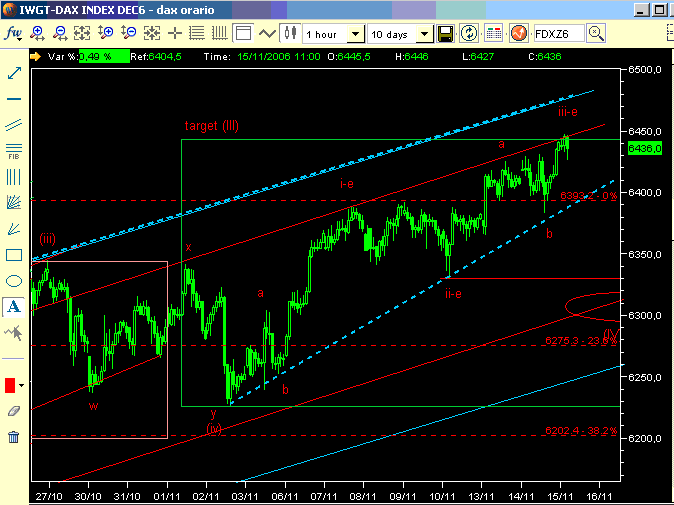This screenshot has height=505, width=674.
Task: Click the 6275,3 - 23,6% Fibonacci label
Action: (x=581, y=341)
